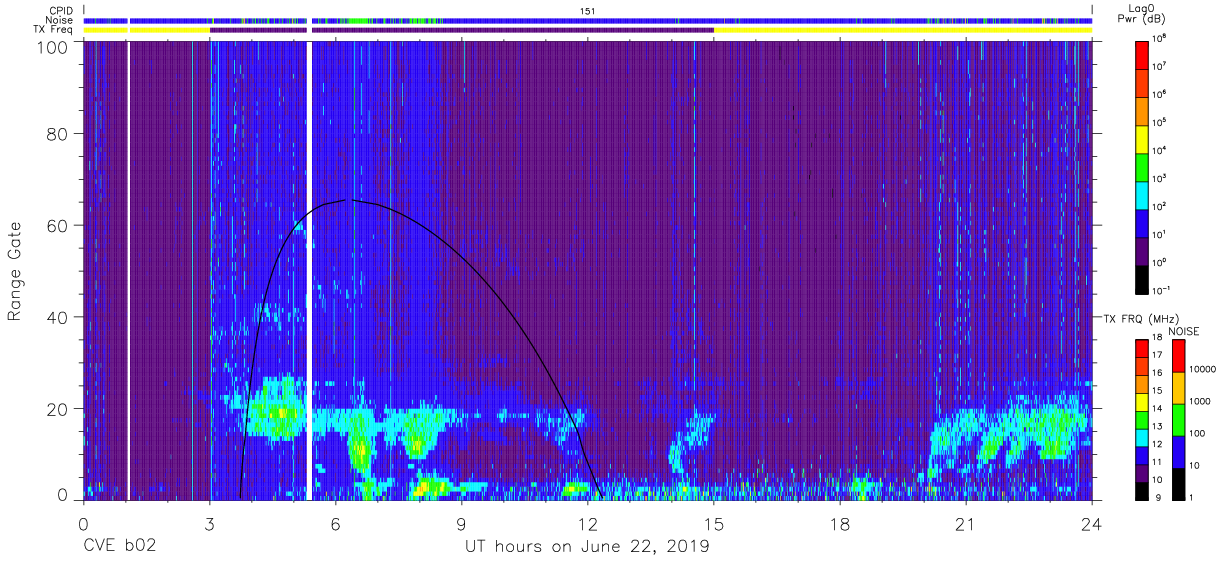This screenshot has height=567, width=1228.
Task: Click the cyan segment of the Lag0 Pwr colorbar
Action: [1143, 195]
